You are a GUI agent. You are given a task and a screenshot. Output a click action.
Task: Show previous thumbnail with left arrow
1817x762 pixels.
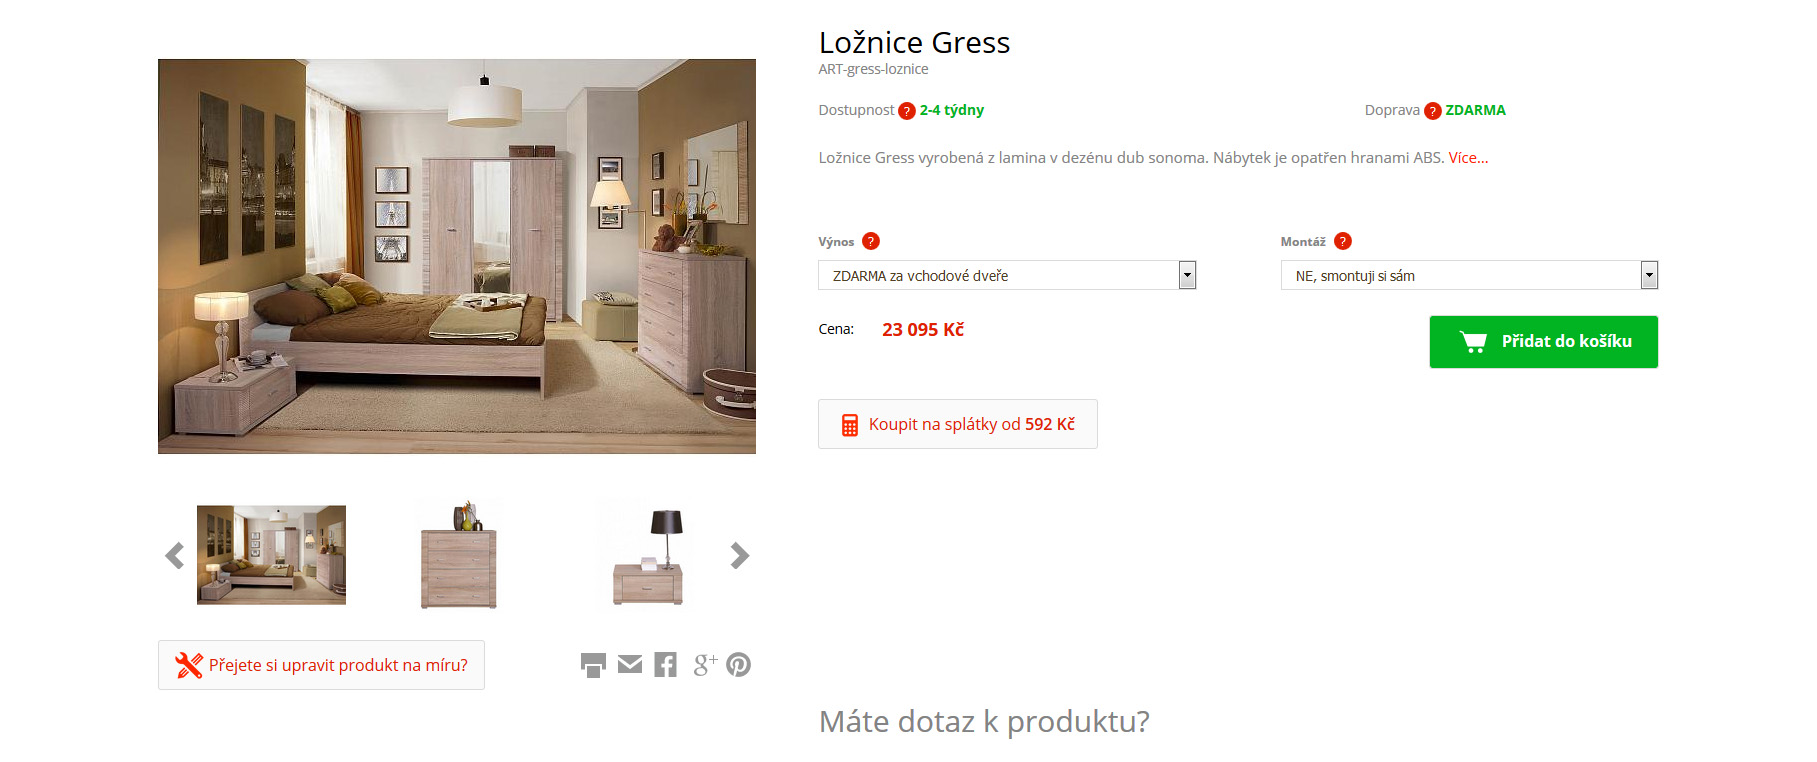tap(175, 556)
